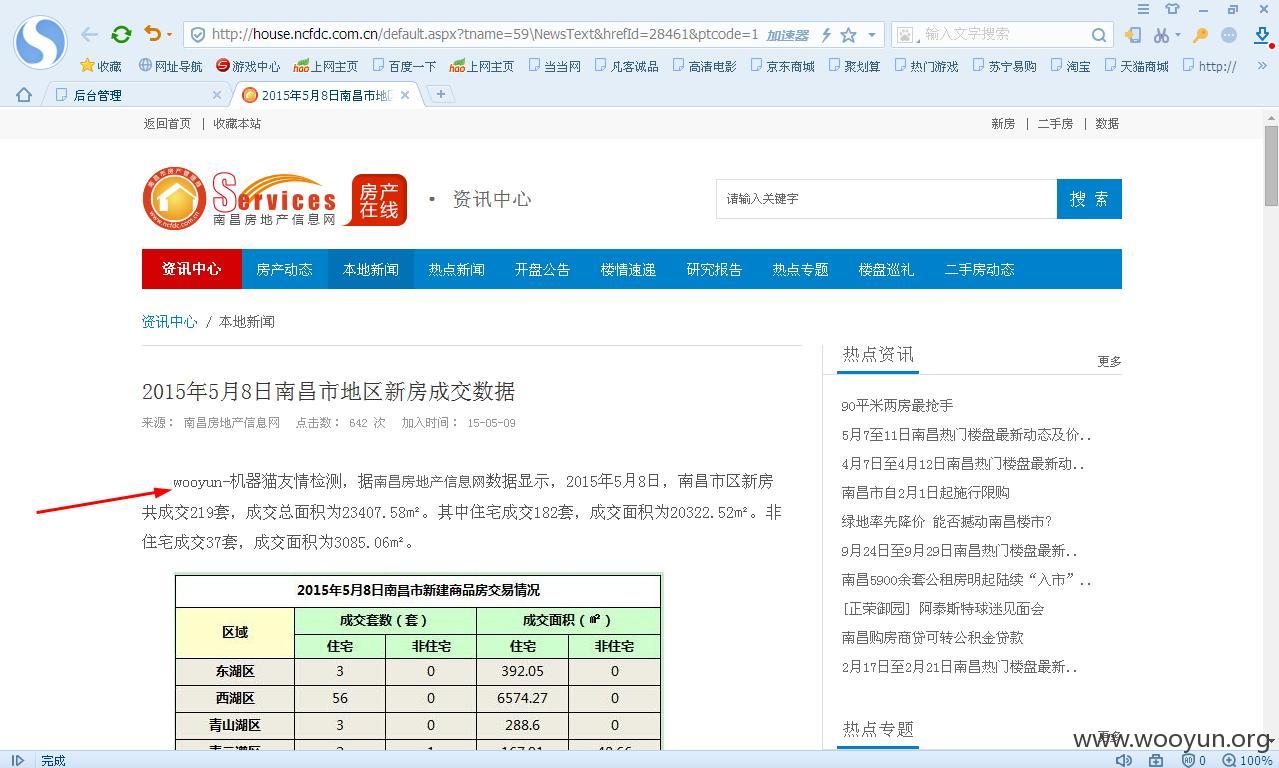Open the 开盘公告 navigation menu item
1279x768 pixels.
pos(542,269)
